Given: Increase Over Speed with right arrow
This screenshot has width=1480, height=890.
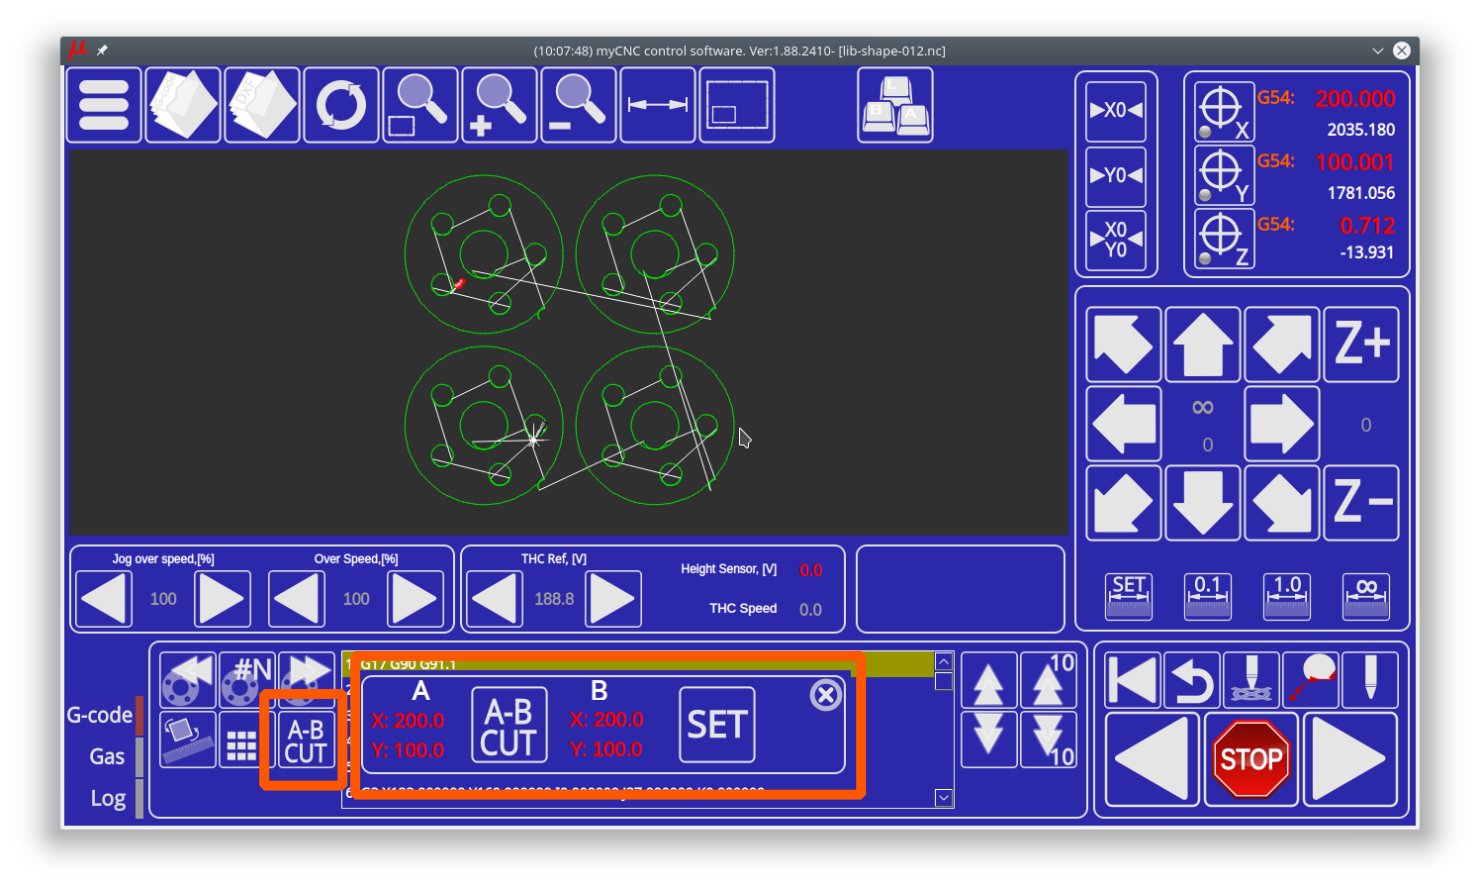Looking at the screenshot, I should tap(415, 599).
